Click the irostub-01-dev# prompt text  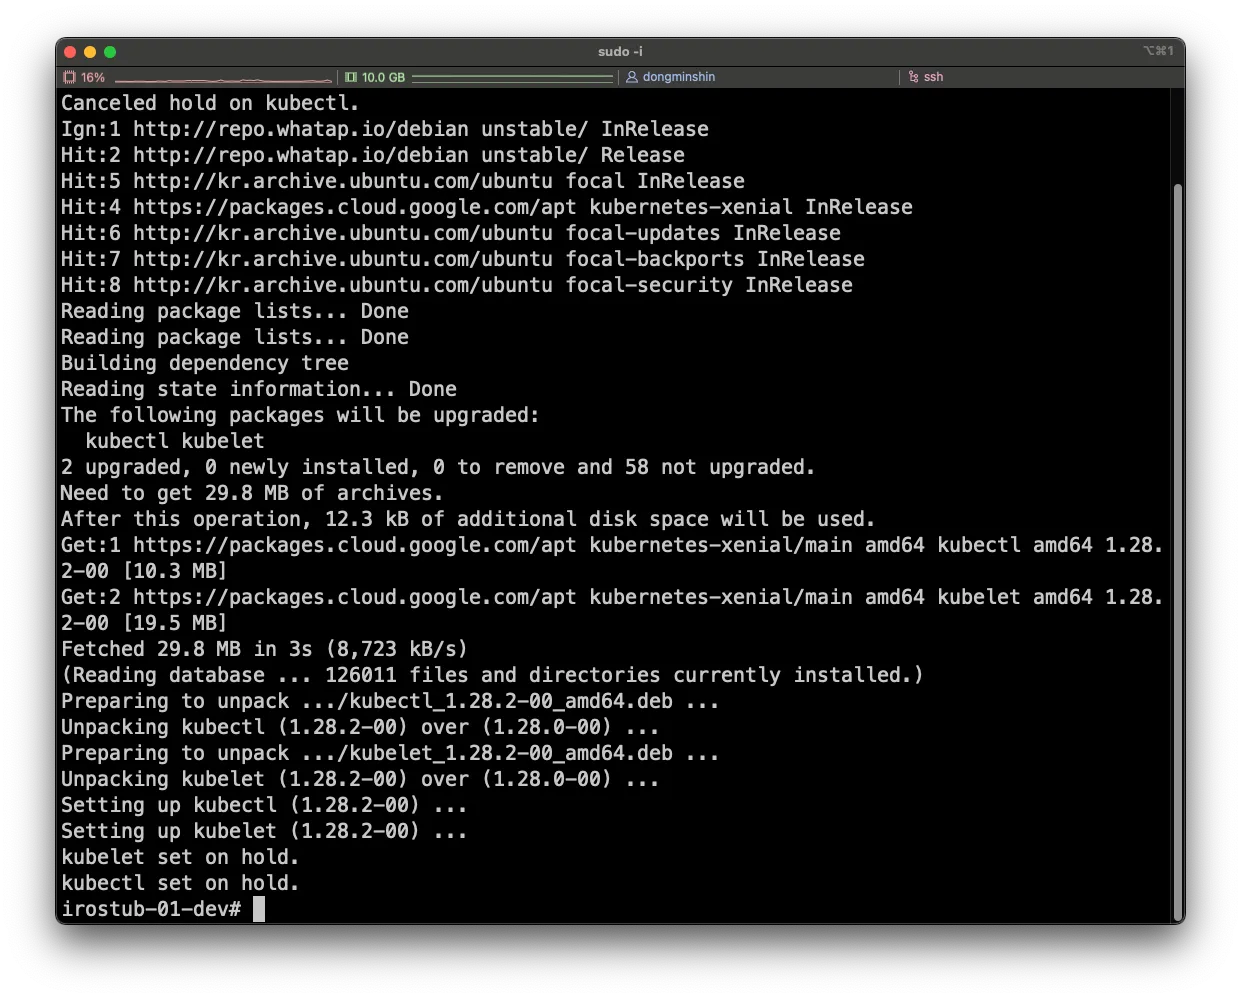150,909
